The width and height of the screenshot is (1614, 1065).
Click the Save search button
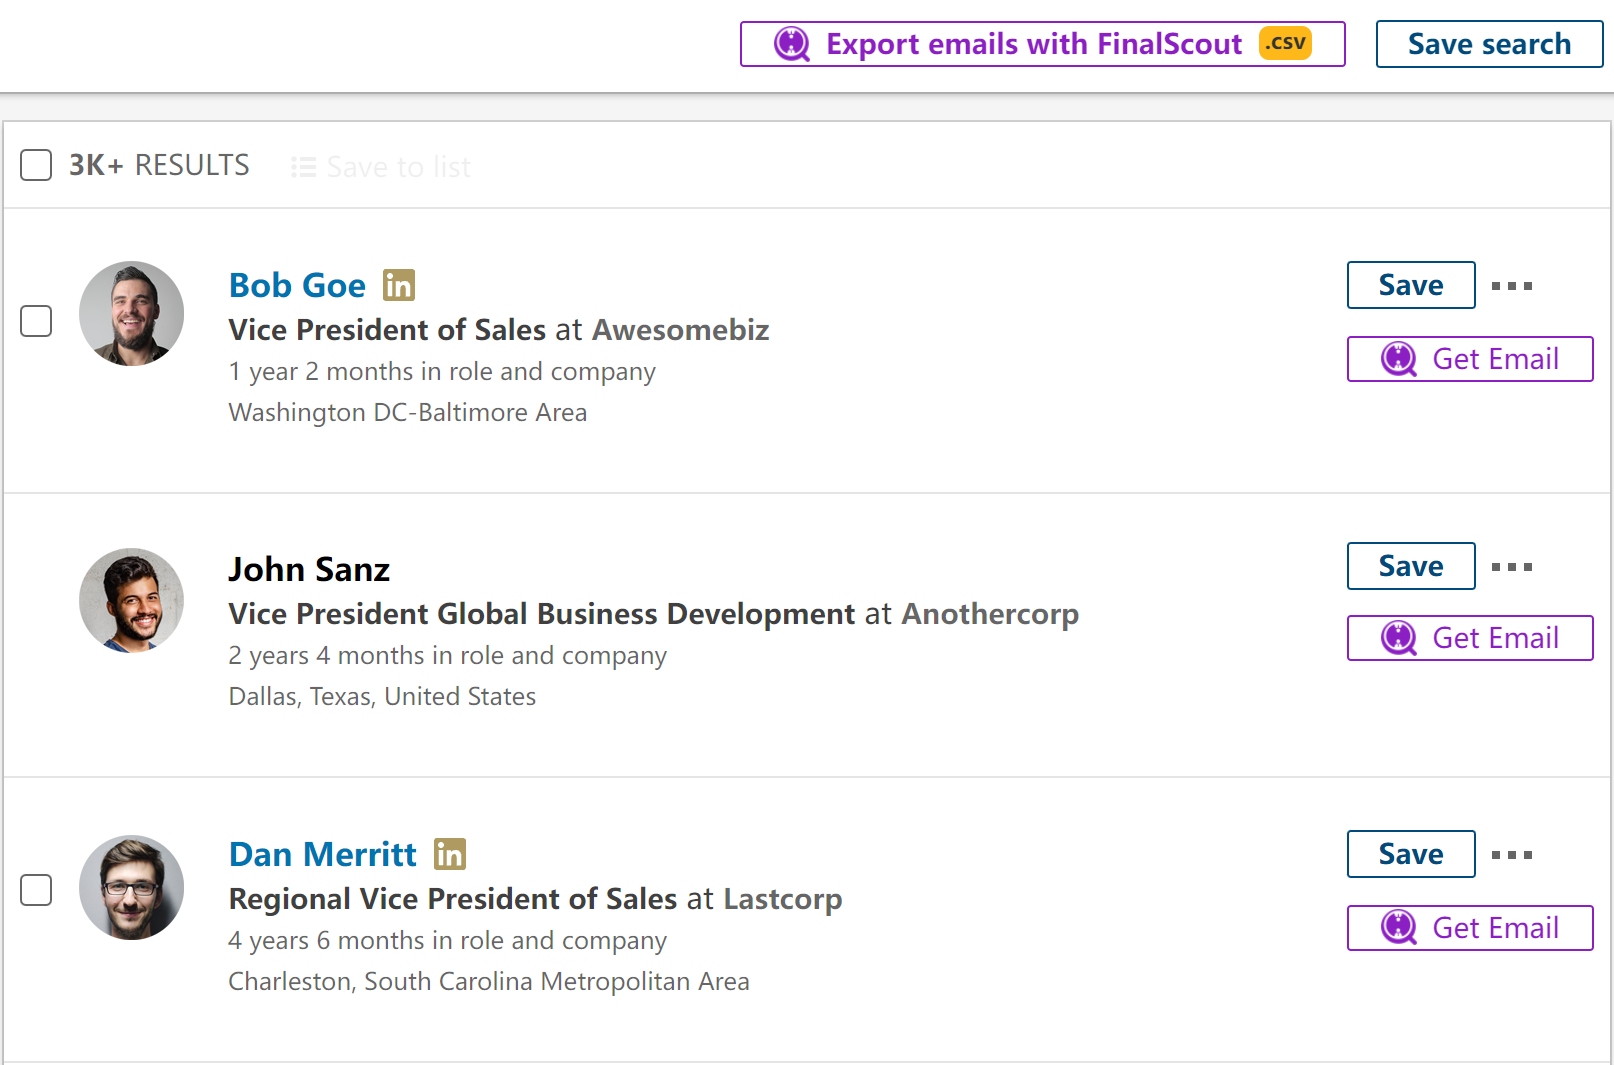(1488, 44)
